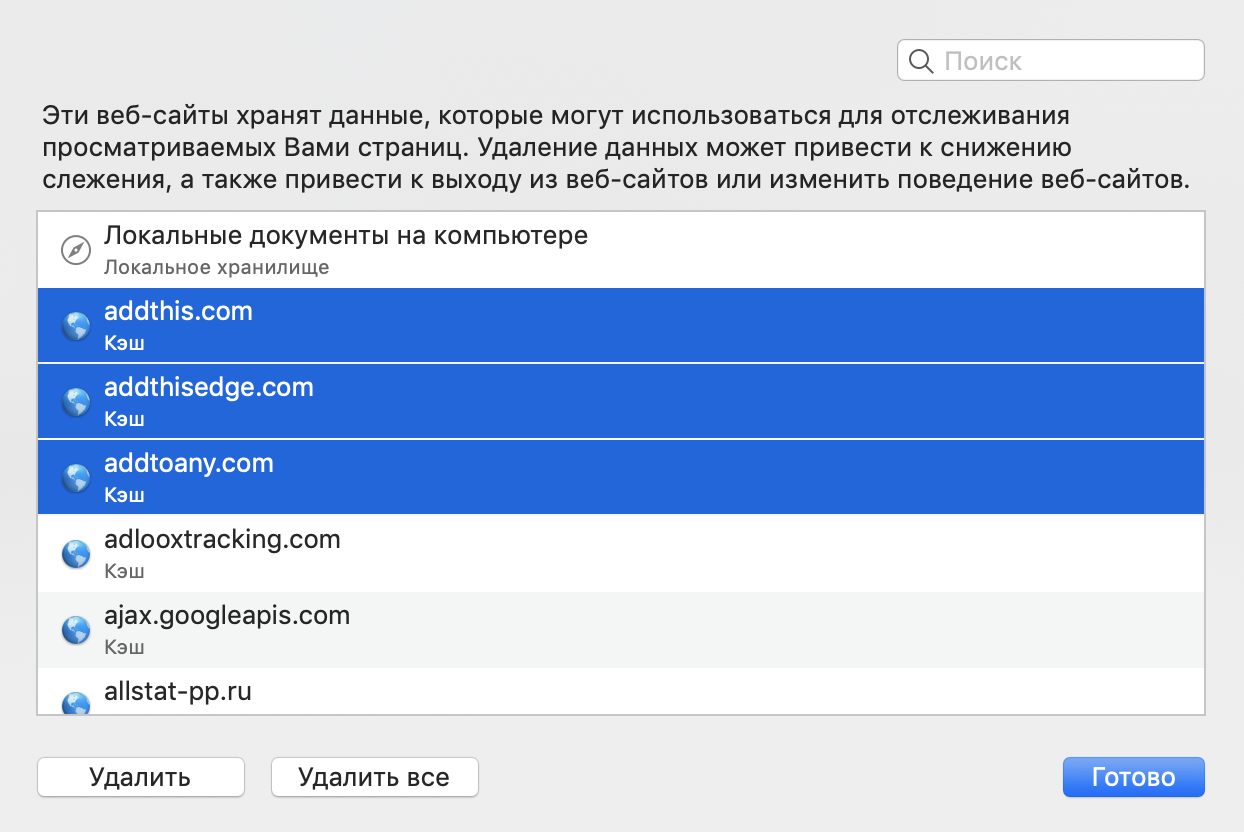Select the addthis.com list entry
This screenshot has width=1244, height=832.
[620, 326]
